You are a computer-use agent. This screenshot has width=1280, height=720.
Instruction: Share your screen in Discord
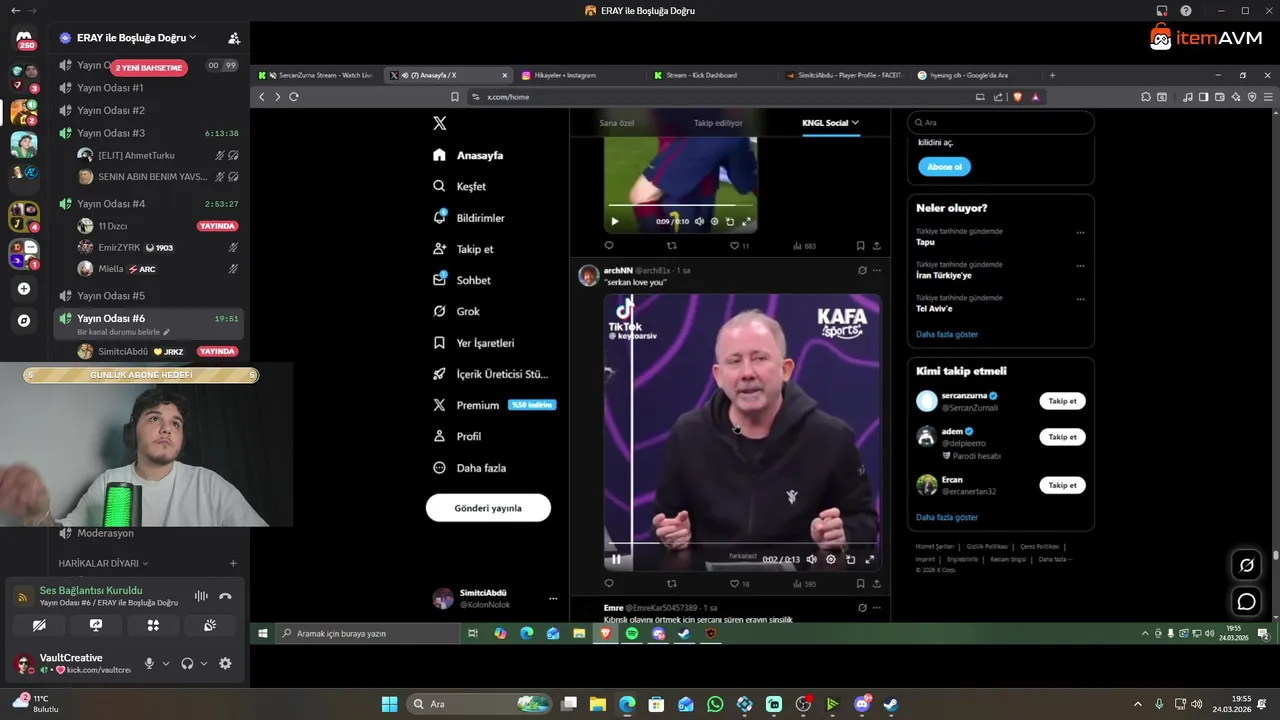click(x=96, y=625)
